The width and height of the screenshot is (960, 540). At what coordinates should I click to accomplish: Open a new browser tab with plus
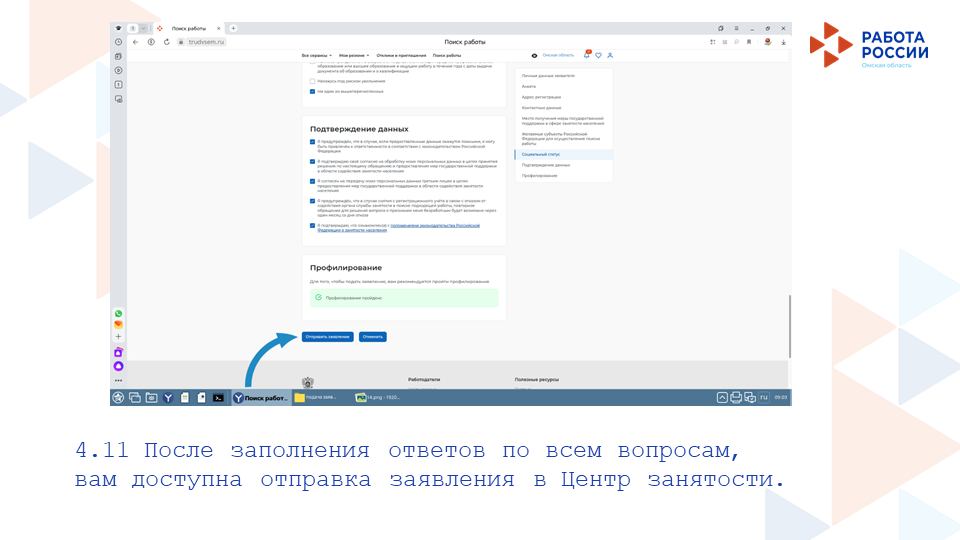coord(233,28)
